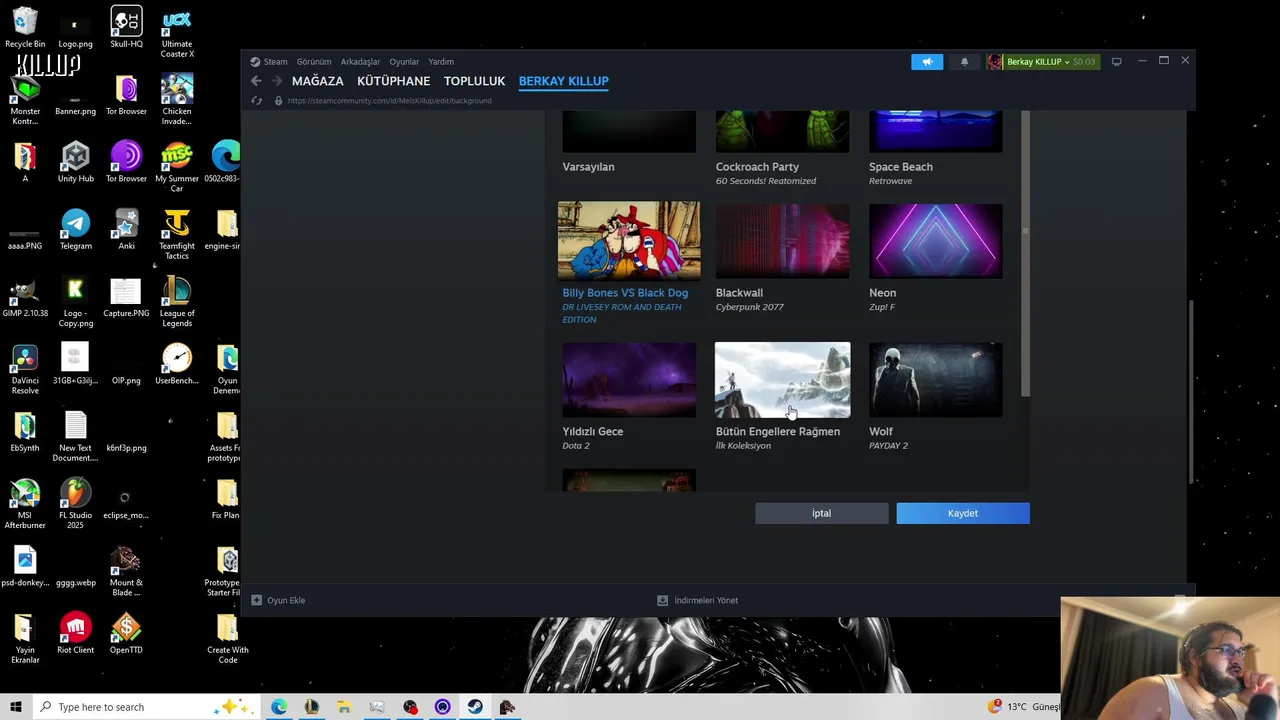Screen dimensions: 1280x720
Task: Choose the Yıldızlı Gece background thumbnail
Action: (x=629, y=380)
